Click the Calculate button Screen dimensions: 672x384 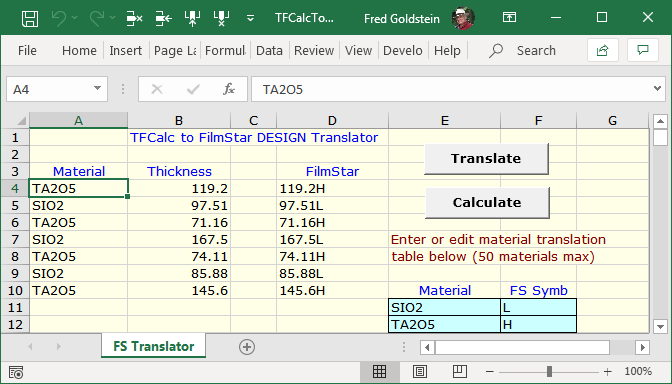tap(487, 202)
